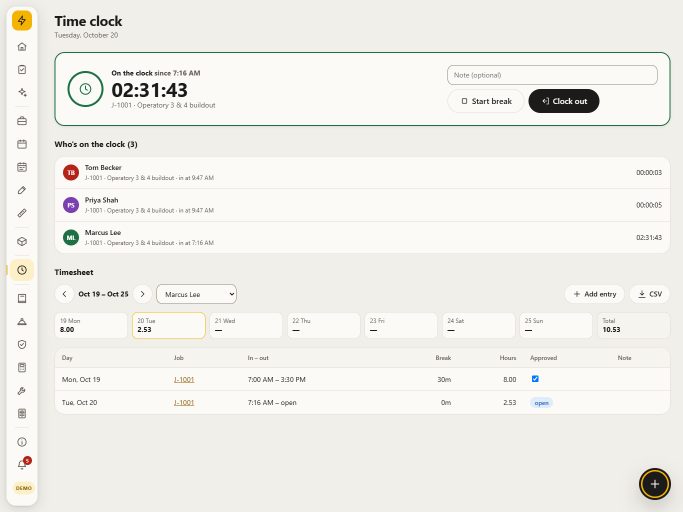Select the 23 Fri day card
Viewport: 683px width, 512px height.
[x=401, y=326]
